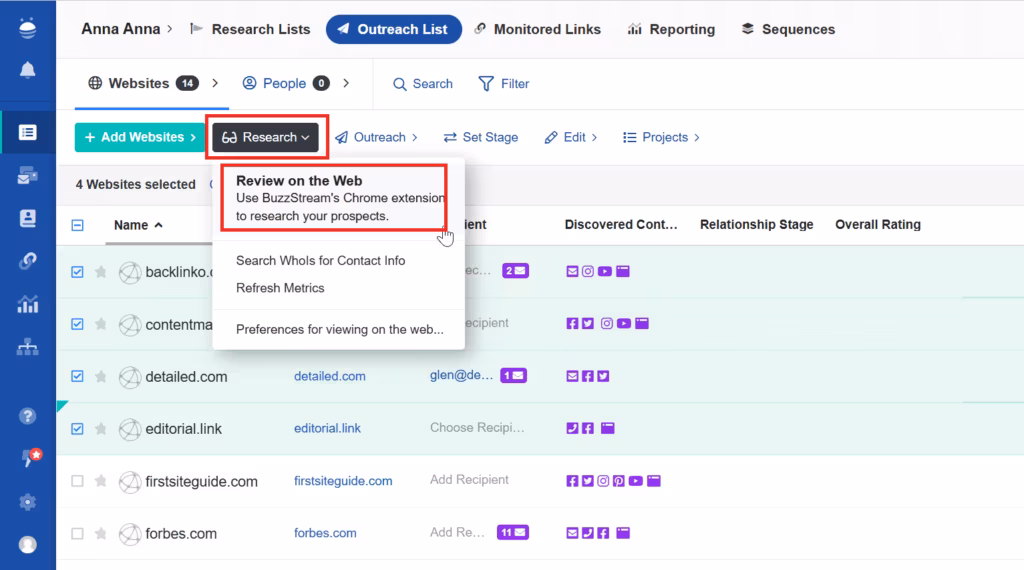This screenshot has height=570, width=1024.
Task: Open the Outreach dropdown
Action: pyautogui.click(x=376, y=137)
